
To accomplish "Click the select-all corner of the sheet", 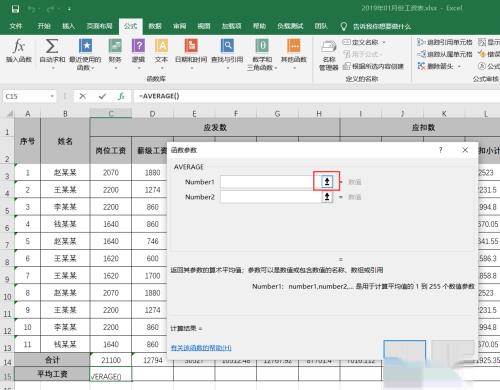I will [x=10, y=114].
